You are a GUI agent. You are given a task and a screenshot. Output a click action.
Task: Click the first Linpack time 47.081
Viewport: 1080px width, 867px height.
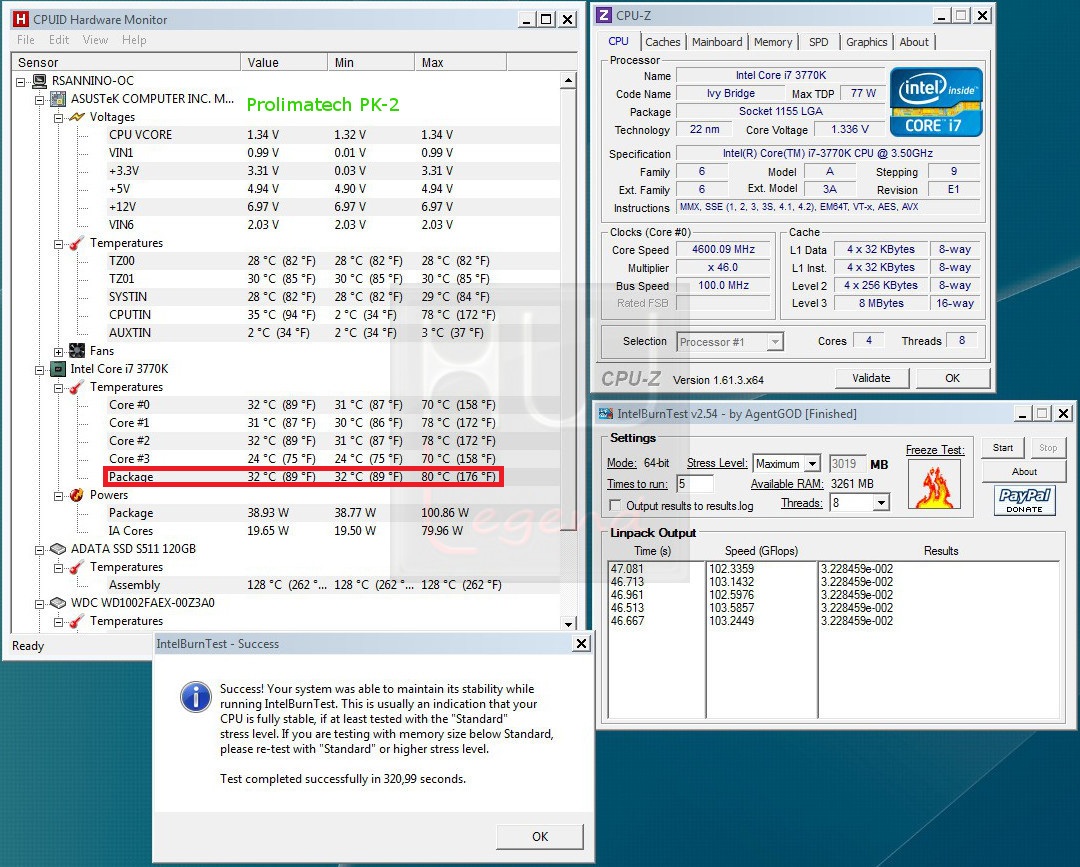[x=627, y=569]
